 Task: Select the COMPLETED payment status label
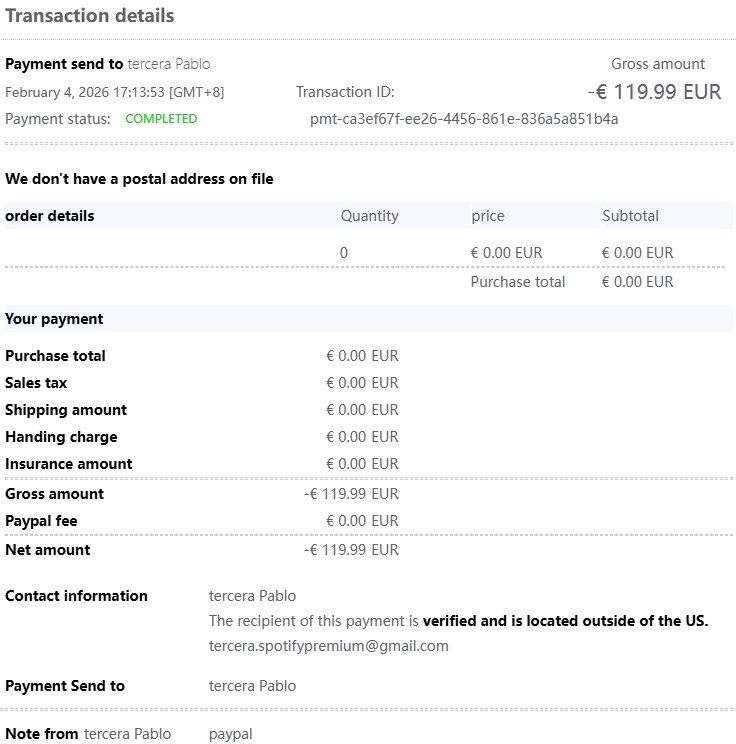pyautogui.click(x=161, y=119)
